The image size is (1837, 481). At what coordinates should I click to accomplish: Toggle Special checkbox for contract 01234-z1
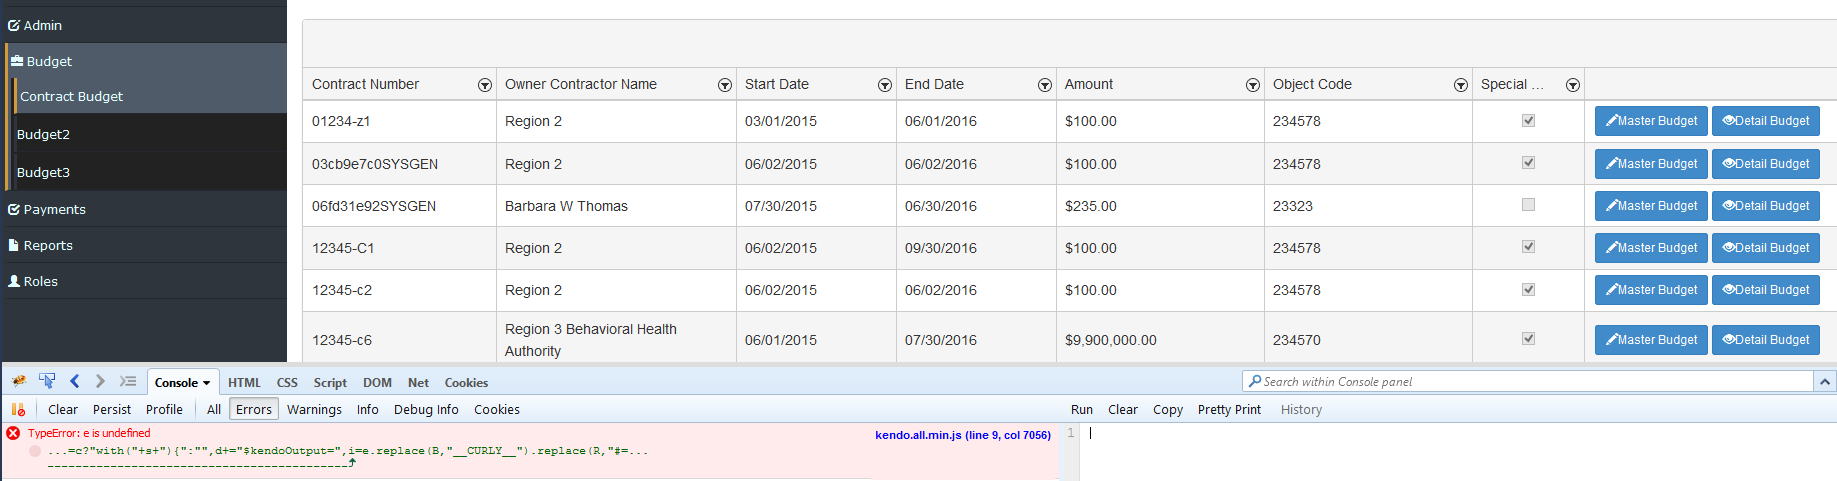click(1528, 121)
